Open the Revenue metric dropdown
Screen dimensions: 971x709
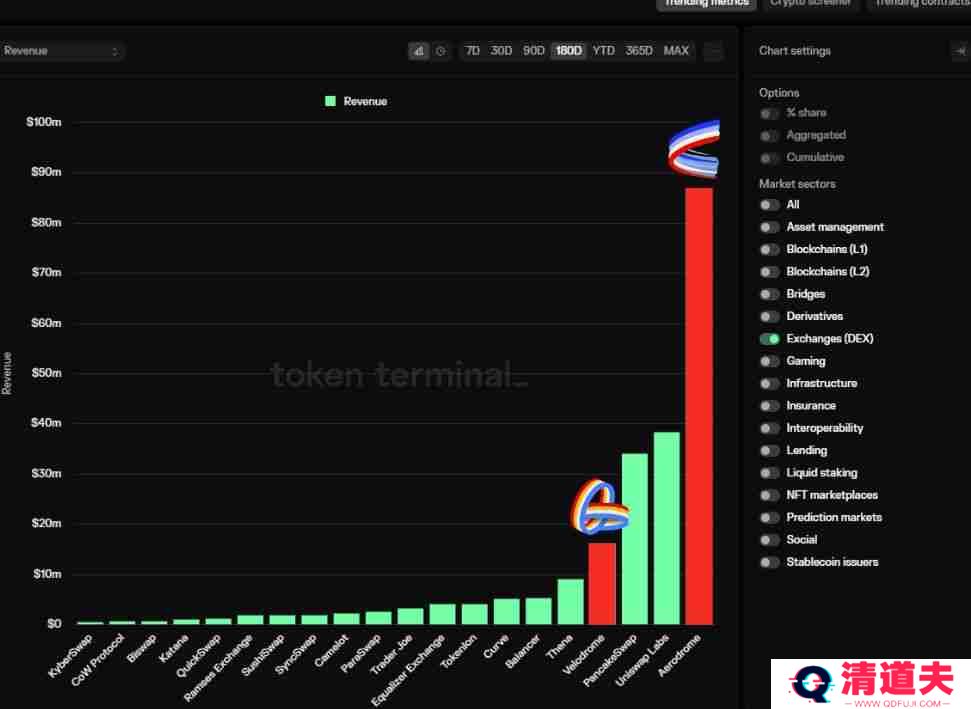click(x=61, y=51)
